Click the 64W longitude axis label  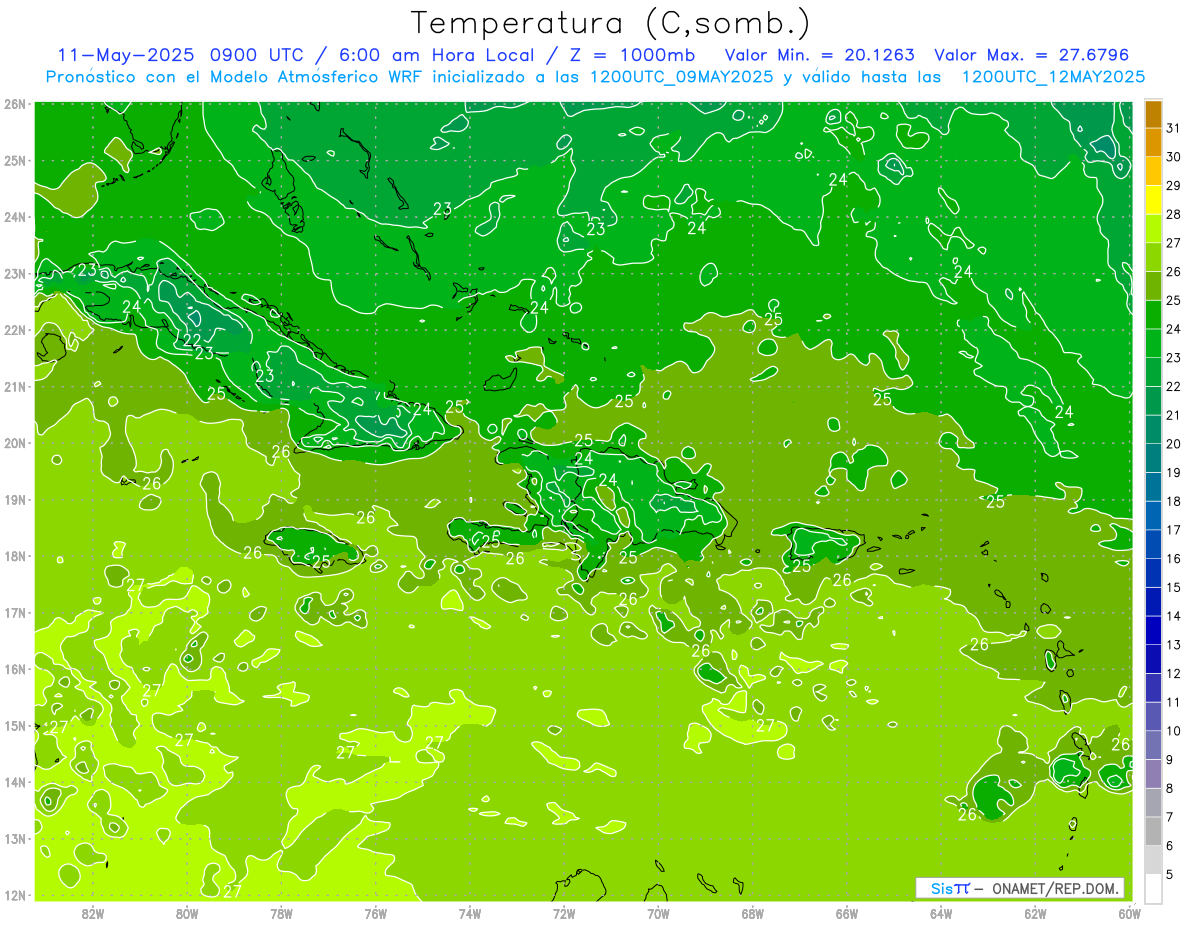point(941,913)
